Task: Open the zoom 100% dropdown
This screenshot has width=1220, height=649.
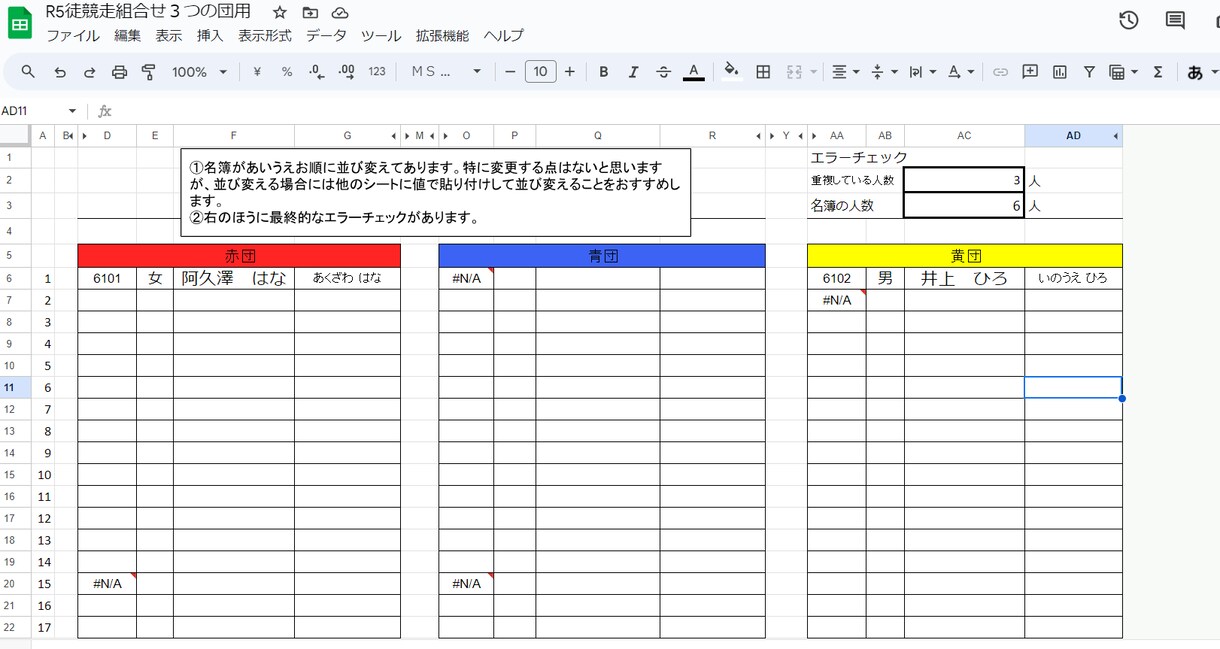Action: tap(199, 72)
